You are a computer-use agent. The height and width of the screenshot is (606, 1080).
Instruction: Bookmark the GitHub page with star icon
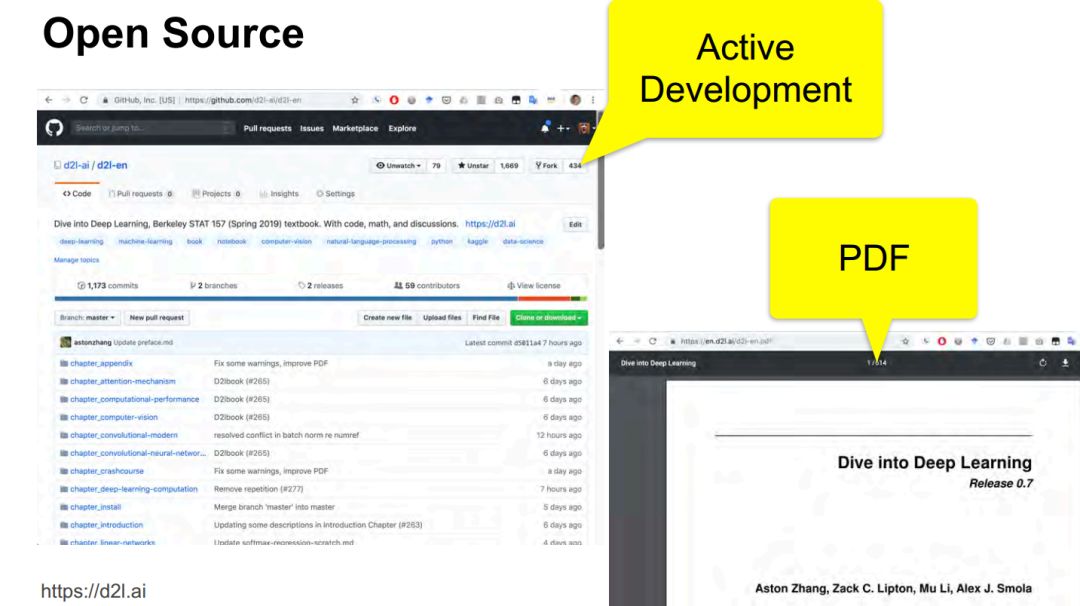click(355, 100)
